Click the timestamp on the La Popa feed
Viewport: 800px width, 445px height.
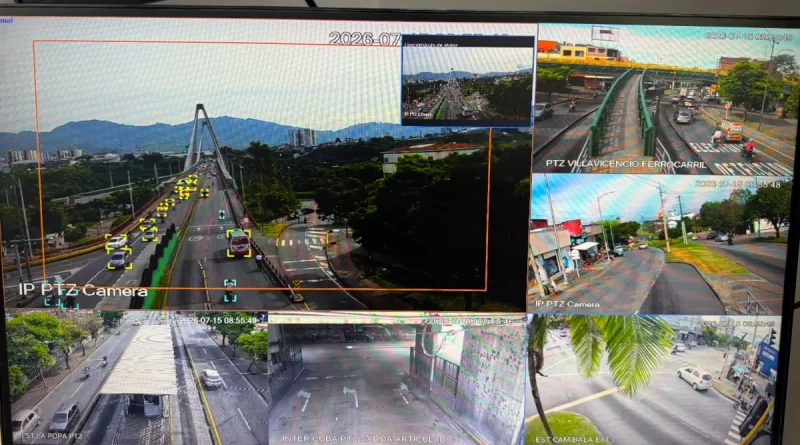(219, 320)
